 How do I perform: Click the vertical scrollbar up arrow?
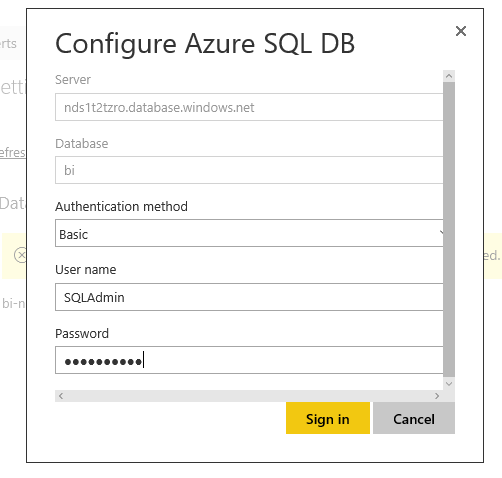(x=449, y=76)
